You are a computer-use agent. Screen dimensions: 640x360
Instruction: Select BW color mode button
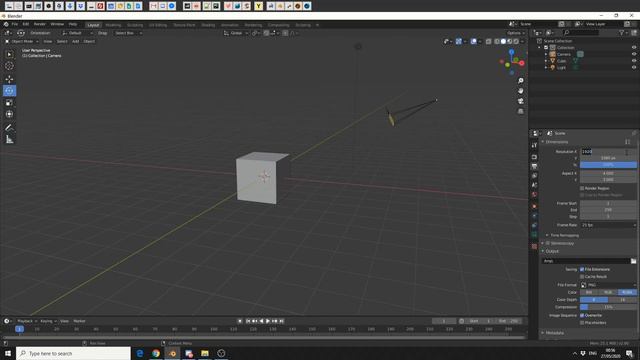[x=589, y=292]
